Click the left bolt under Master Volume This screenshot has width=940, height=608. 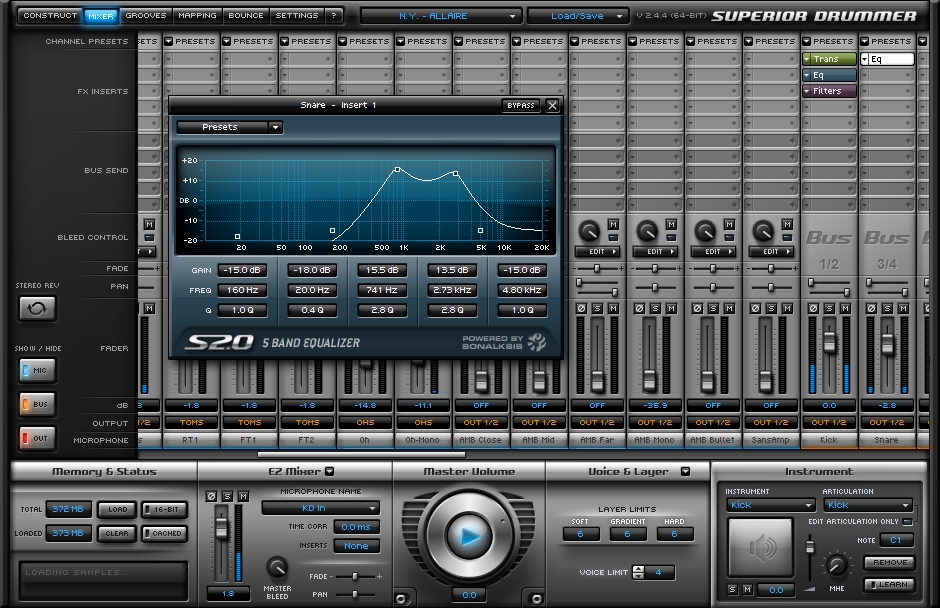401,598
